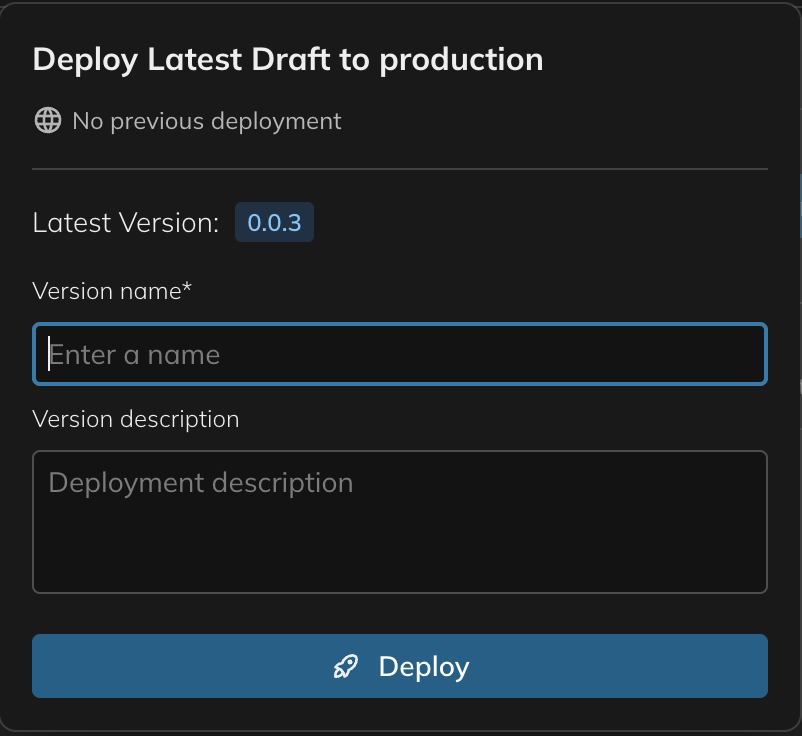Click the 'Version description' label
This screenshot has width=802, height=736.
pyautogui.click(x=136, y=419)
